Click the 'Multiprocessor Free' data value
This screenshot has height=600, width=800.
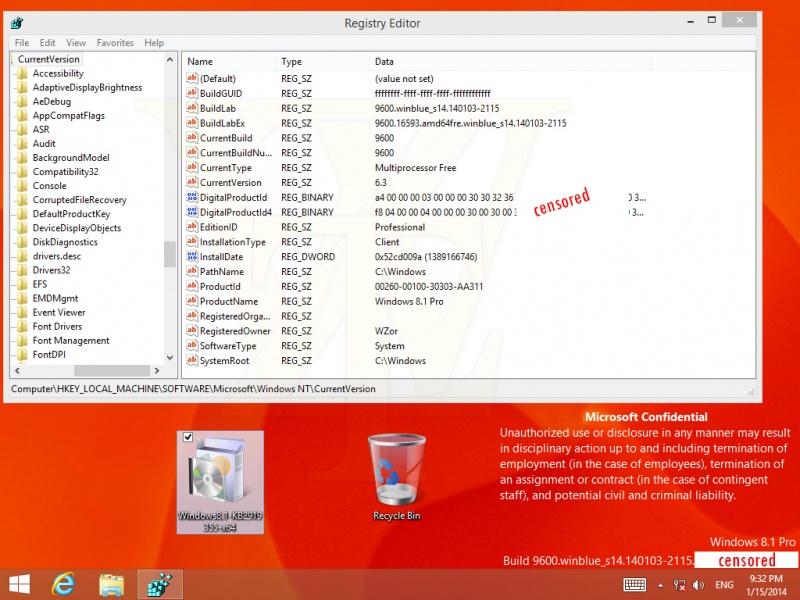point(415,168)
